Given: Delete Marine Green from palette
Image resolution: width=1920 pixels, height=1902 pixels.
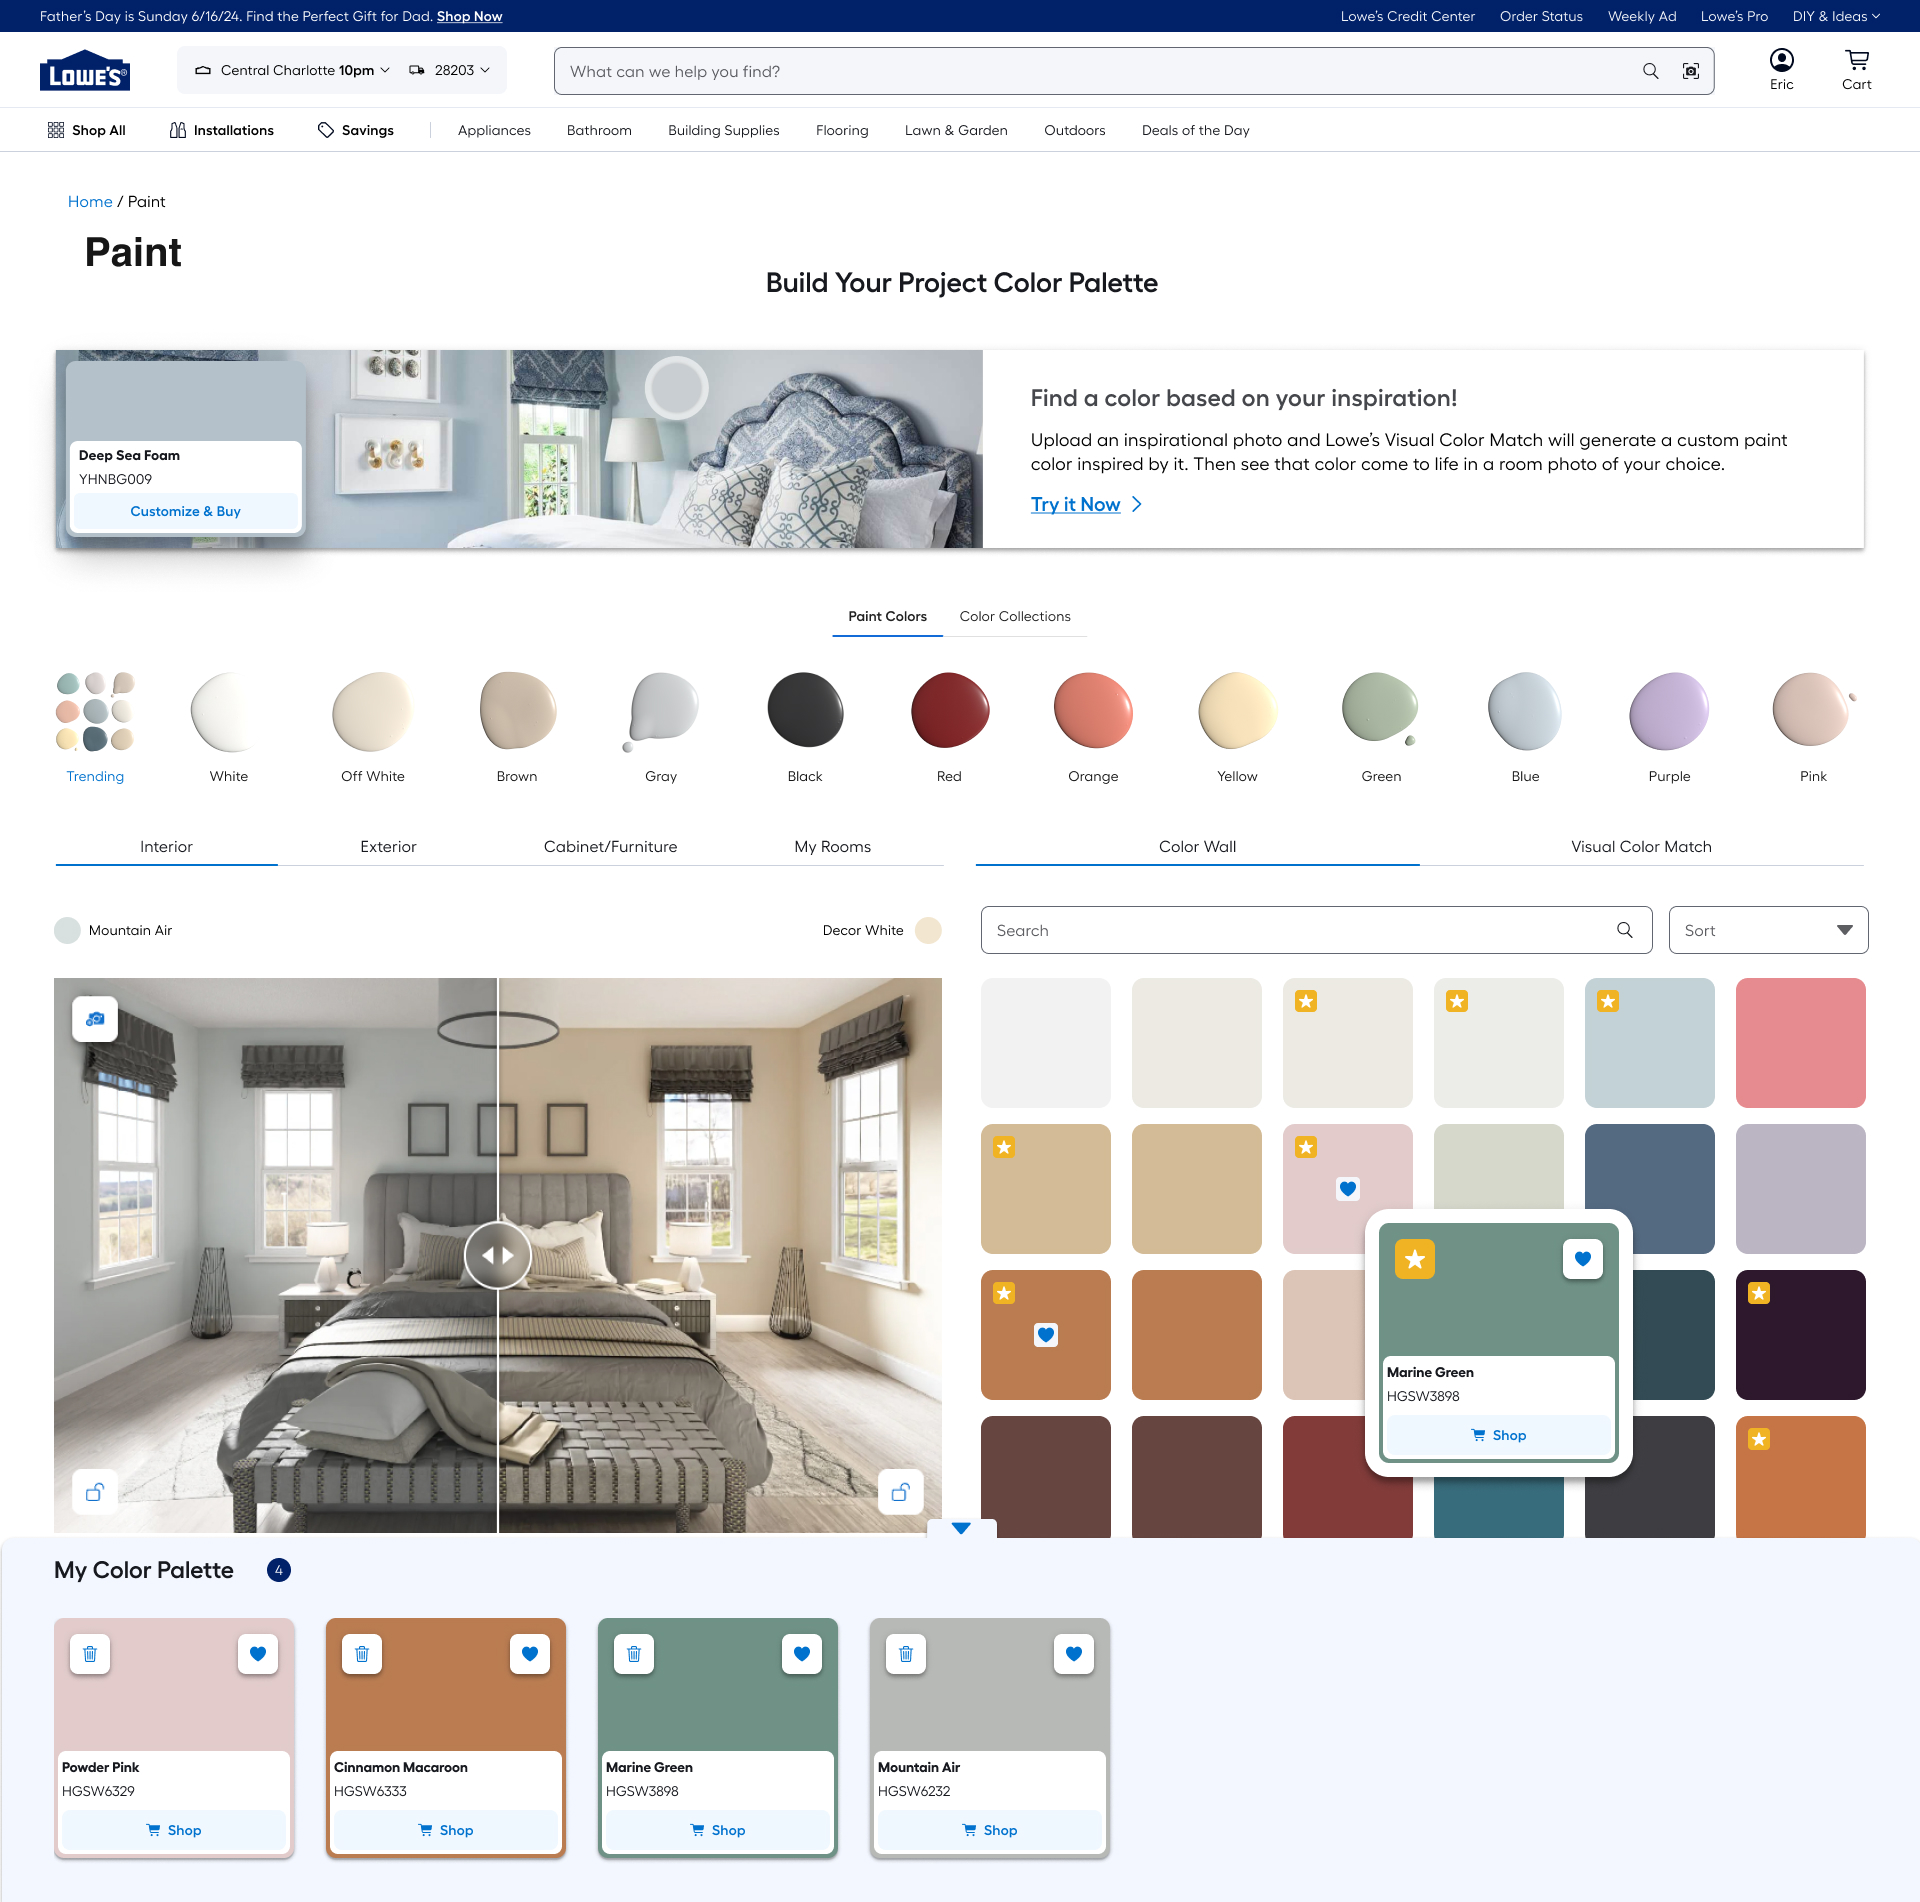Looking at the screenshot, I should [634, 1654].
